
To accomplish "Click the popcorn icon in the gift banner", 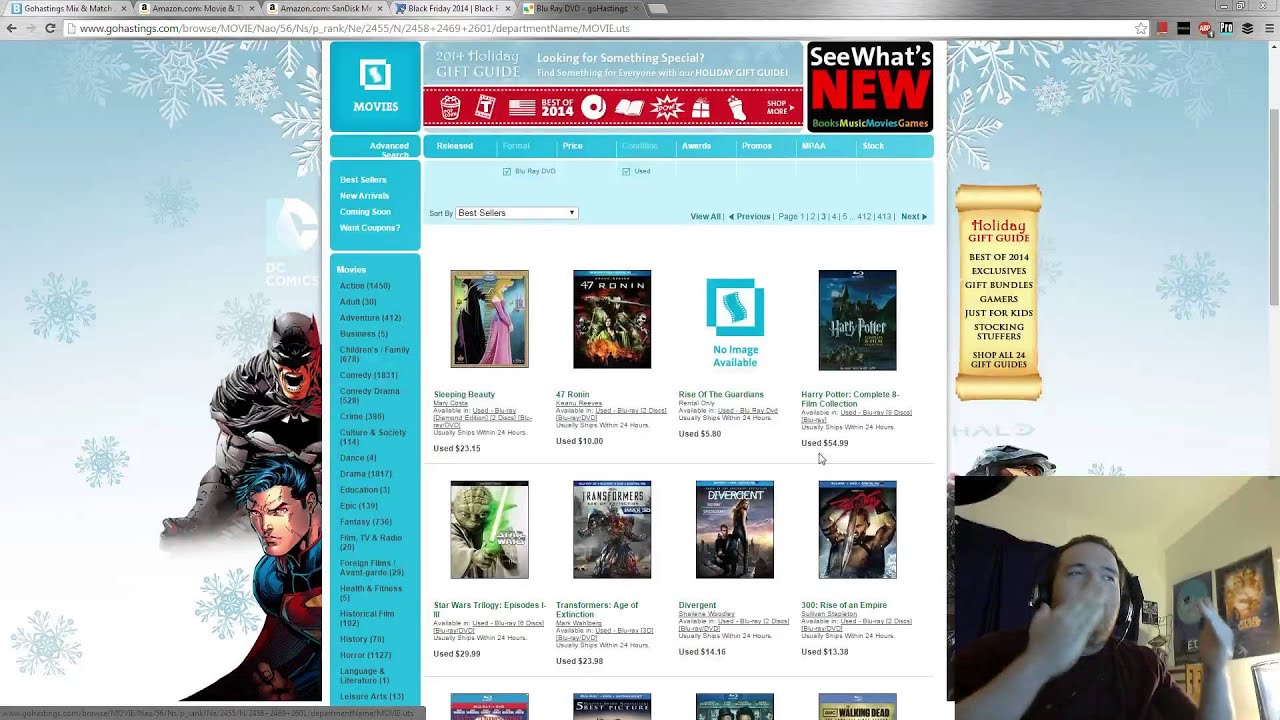I will coord(450,106).
